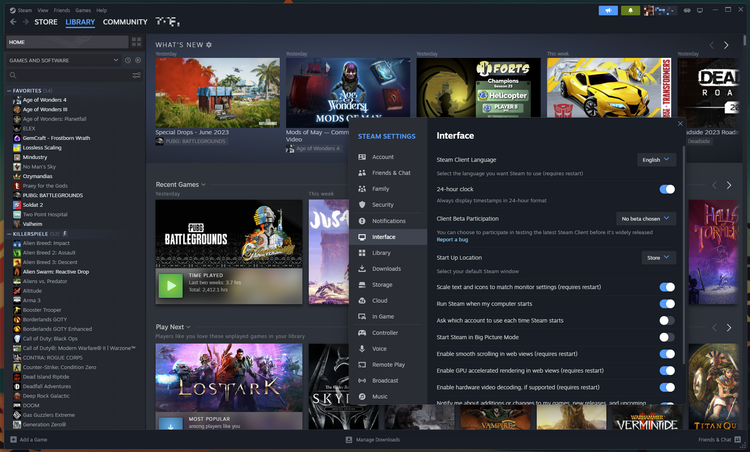Screen dimensions: 750x452
Task: Open Start Up Location dropdown
Action: pos(659,258)
